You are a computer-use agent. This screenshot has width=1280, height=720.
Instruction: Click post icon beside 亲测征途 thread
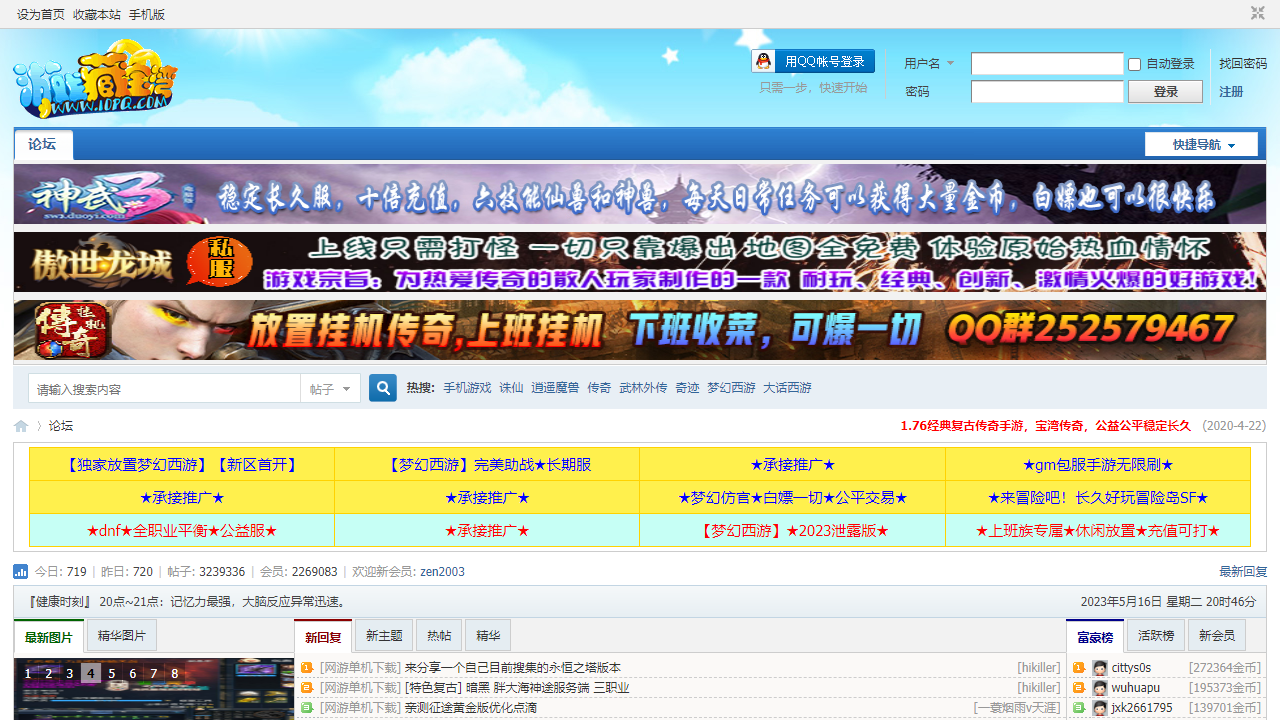[307, 708]
